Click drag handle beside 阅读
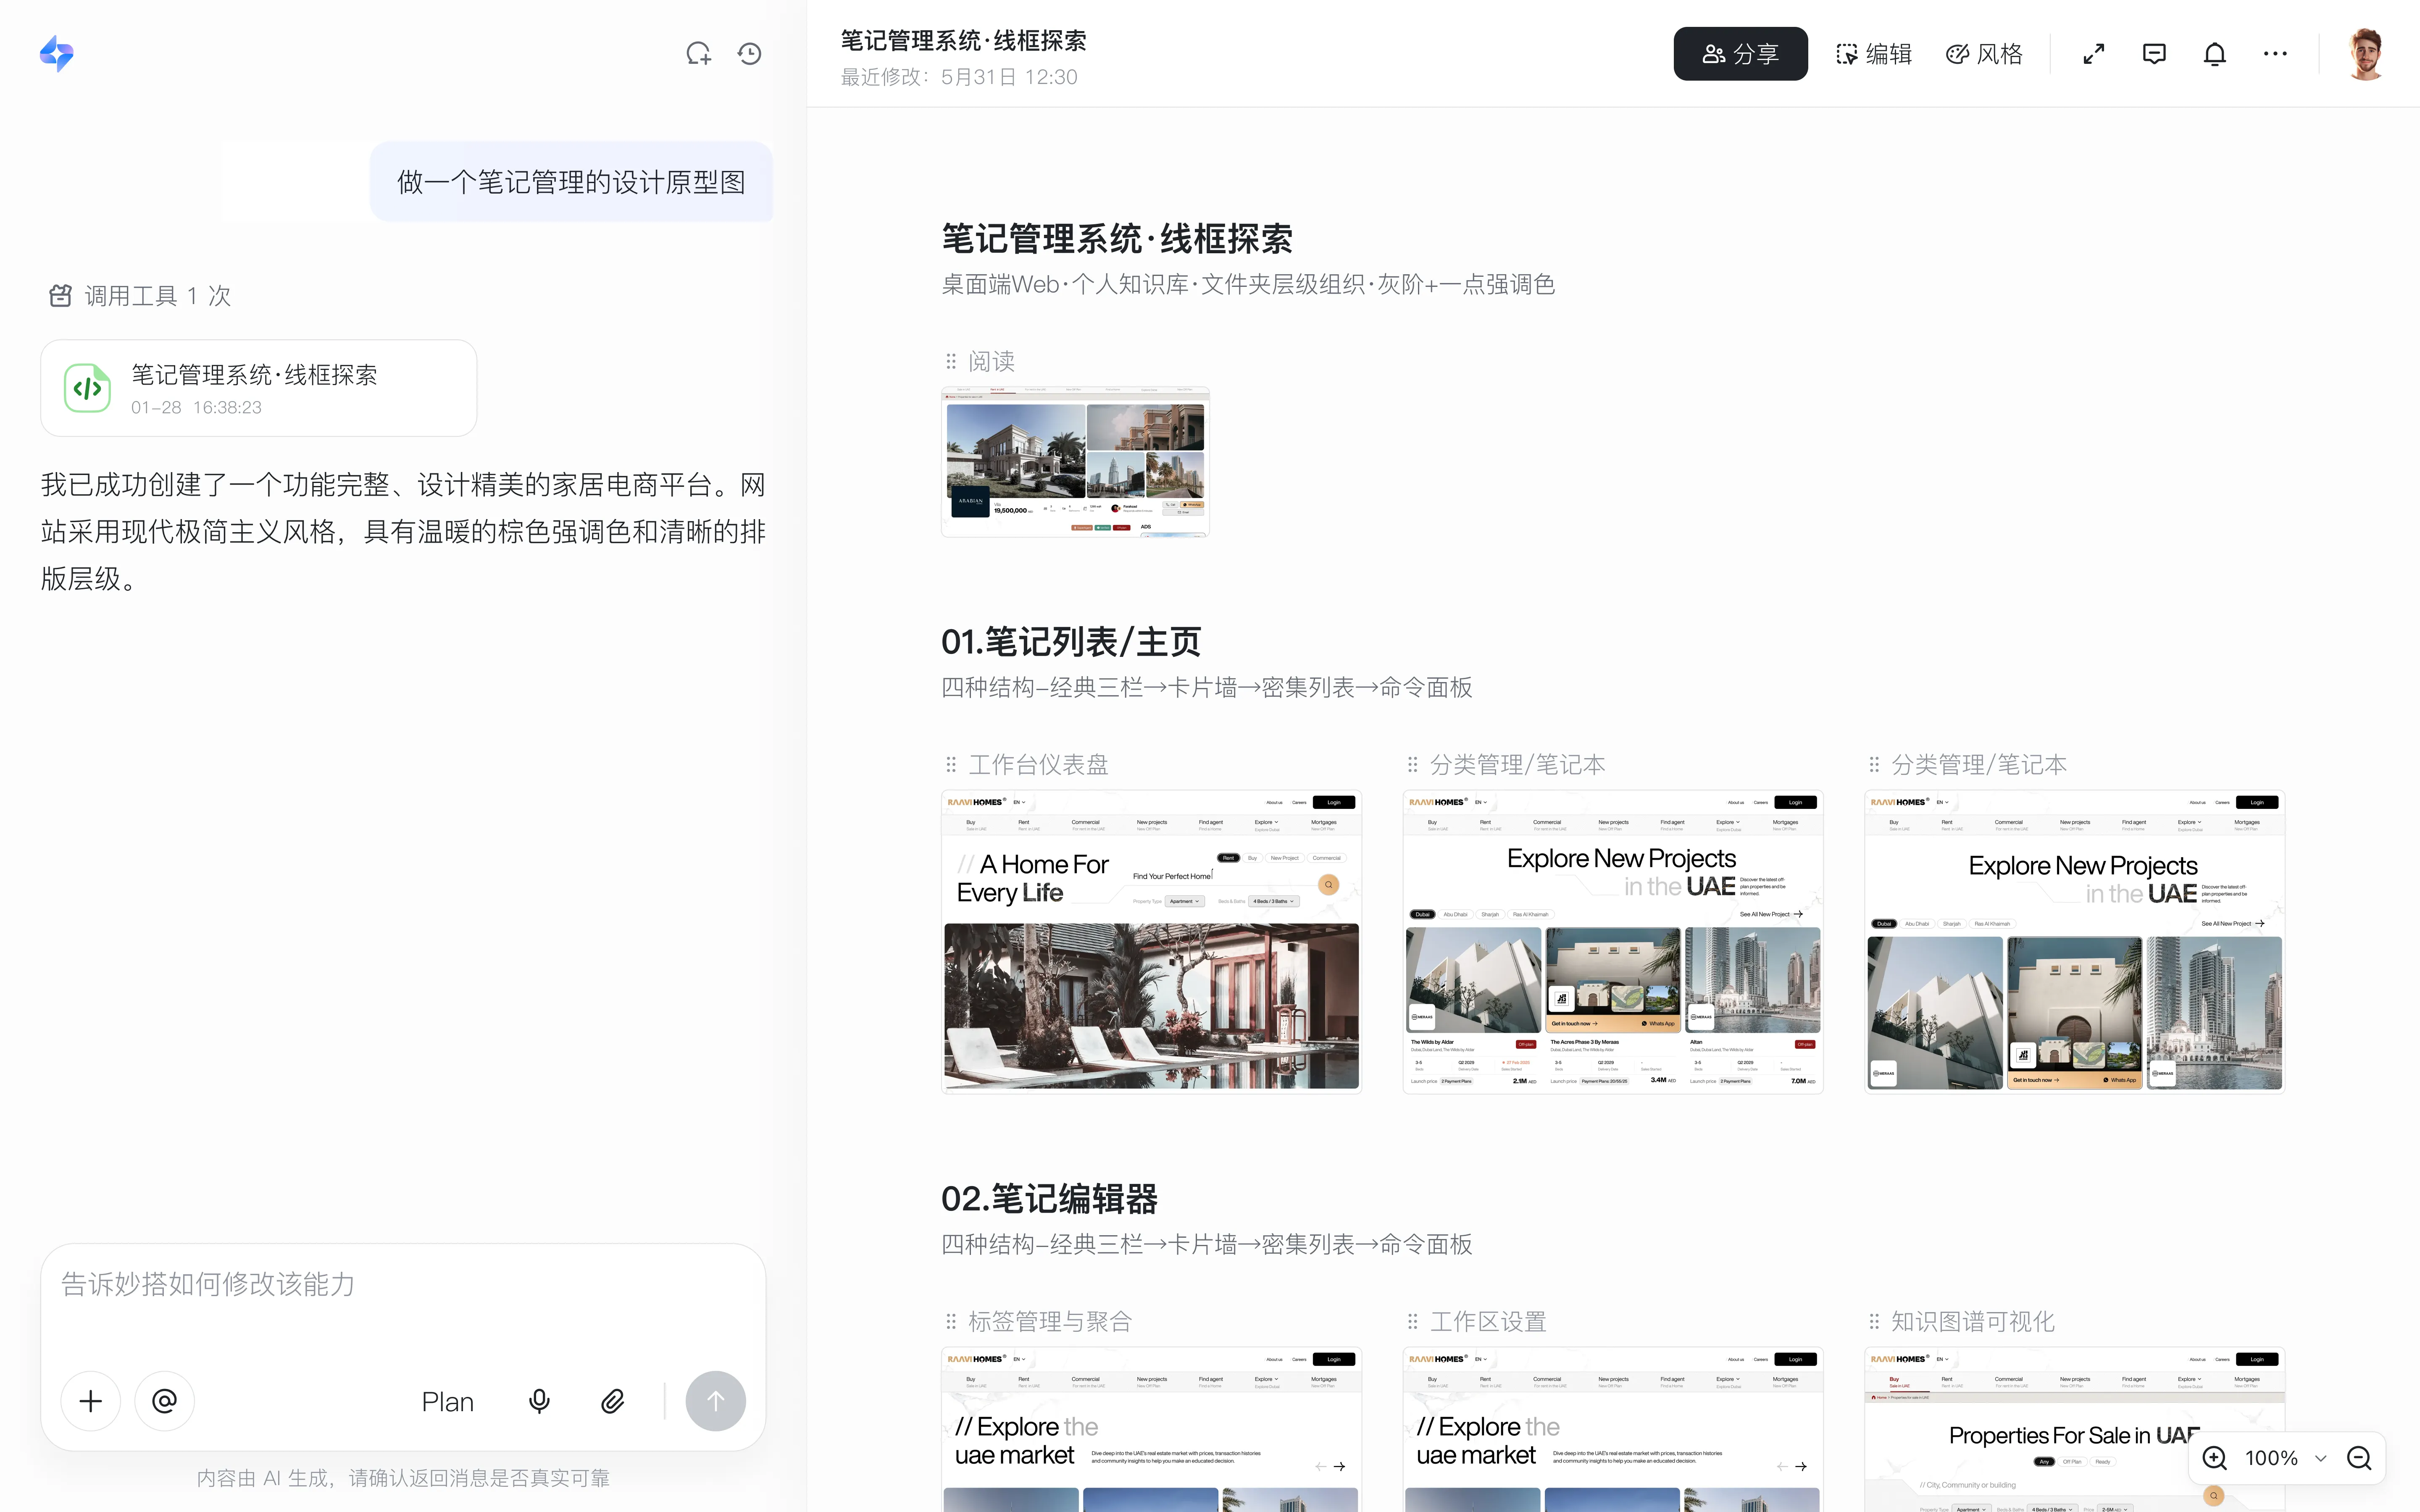 tap(951, 361)
